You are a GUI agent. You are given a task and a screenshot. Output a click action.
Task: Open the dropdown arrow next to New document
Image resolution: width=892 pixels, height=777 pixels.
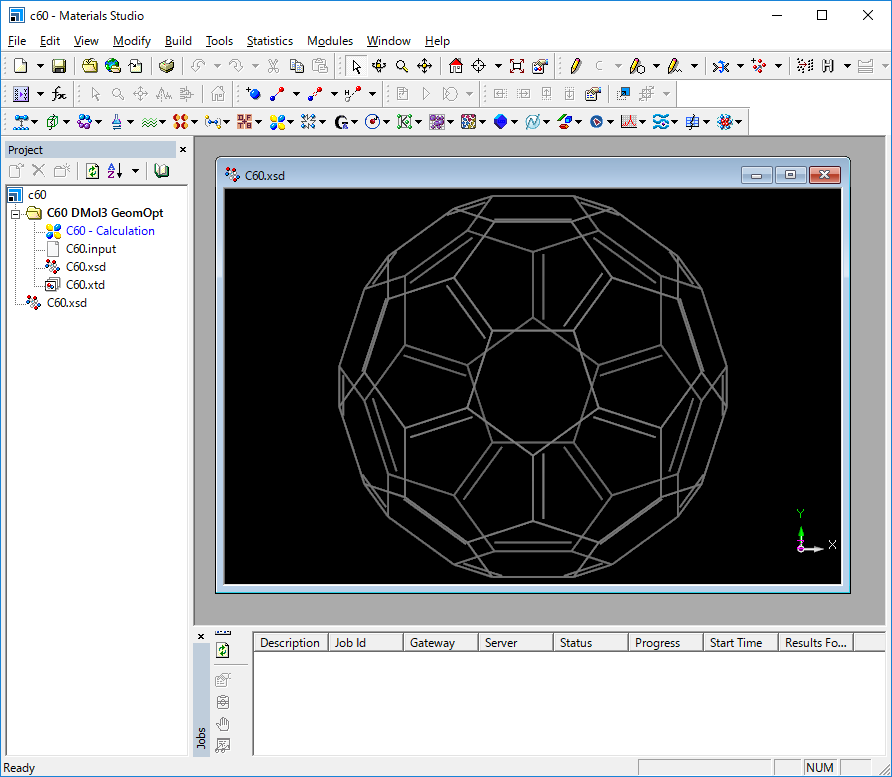40,66
